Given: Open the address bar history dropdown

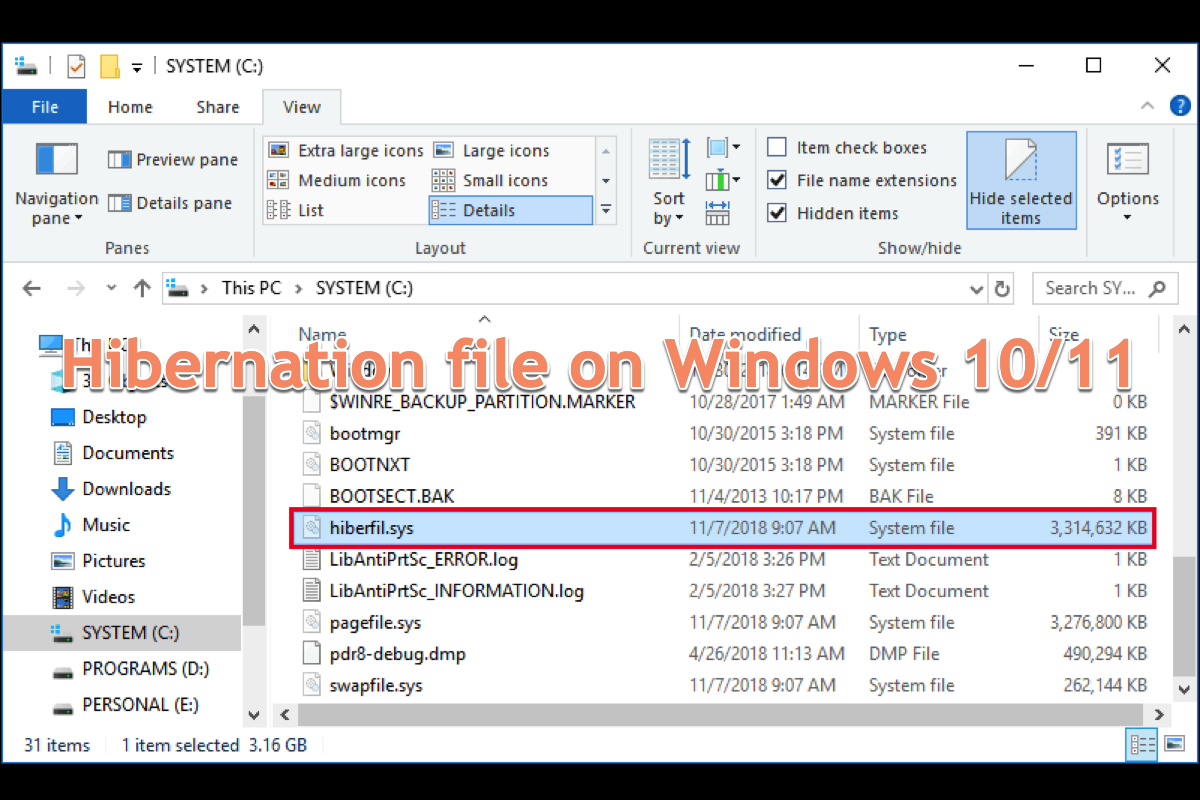Looking at the screenshot, I should coord(977,289).
